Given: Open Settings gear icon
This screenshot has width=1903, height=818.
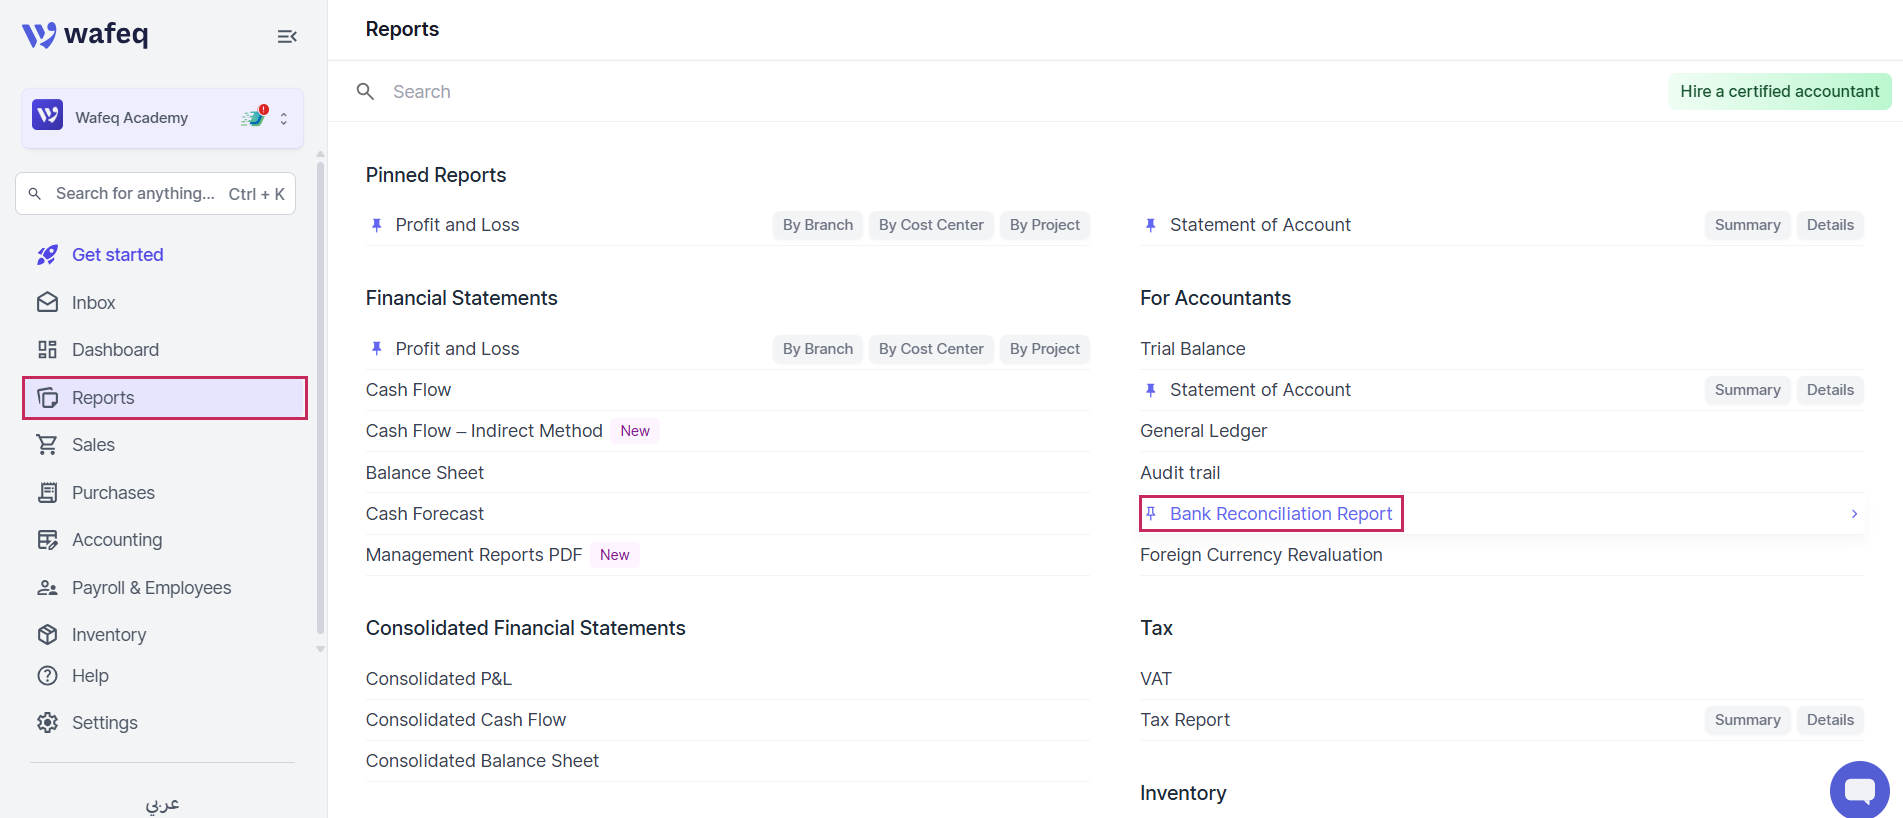Looking at the screenshot, I should (47, 723).
